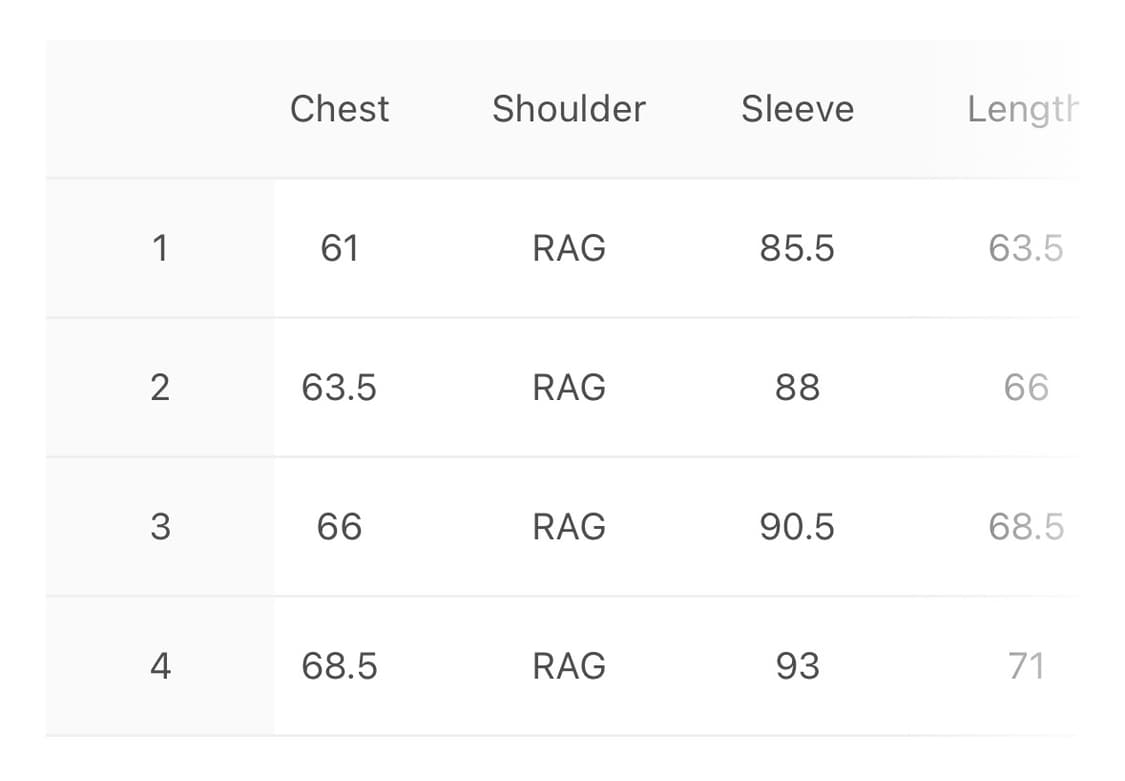The width and height of the screenshot is (1125, 781).
Task: Click the partially visible Length header
Action: pyautogui.click(x=1022, y=109)
